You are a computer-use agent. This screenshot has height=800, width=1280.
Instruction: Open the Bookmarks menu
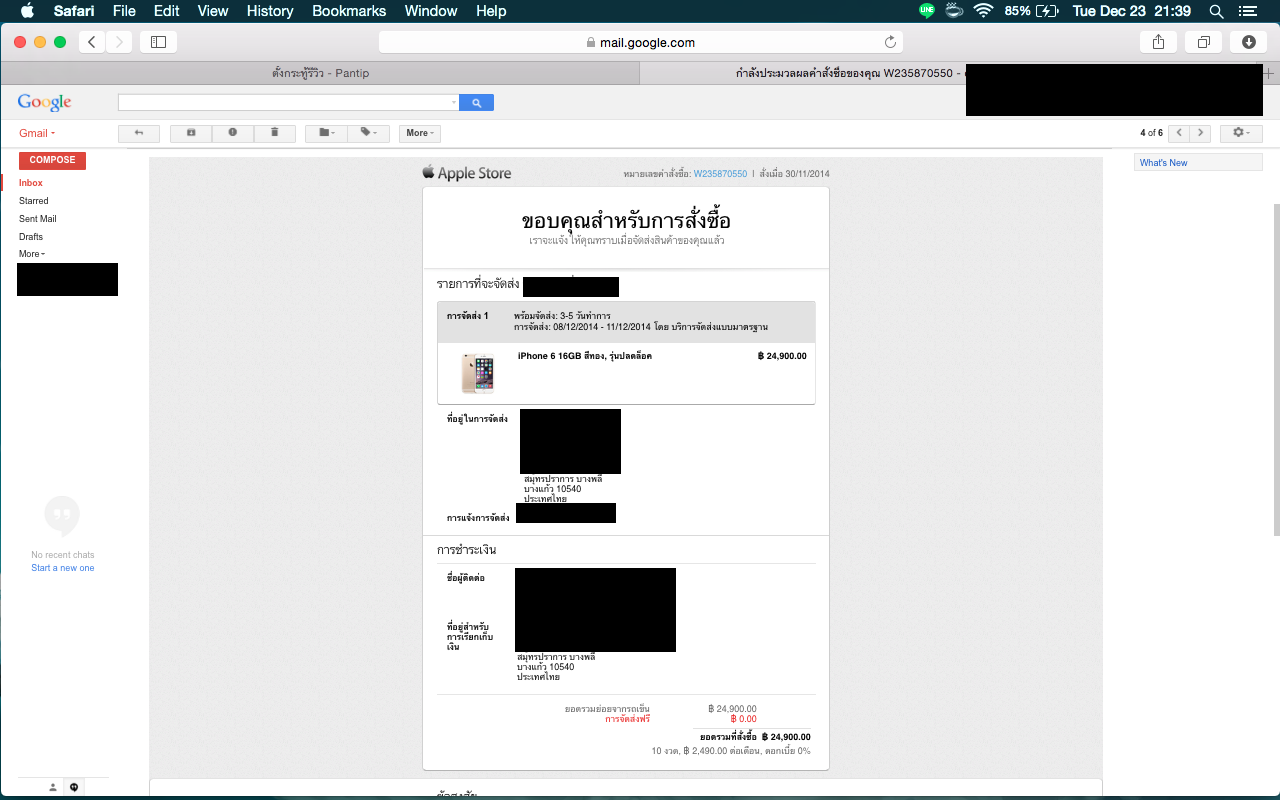(349, 11)
